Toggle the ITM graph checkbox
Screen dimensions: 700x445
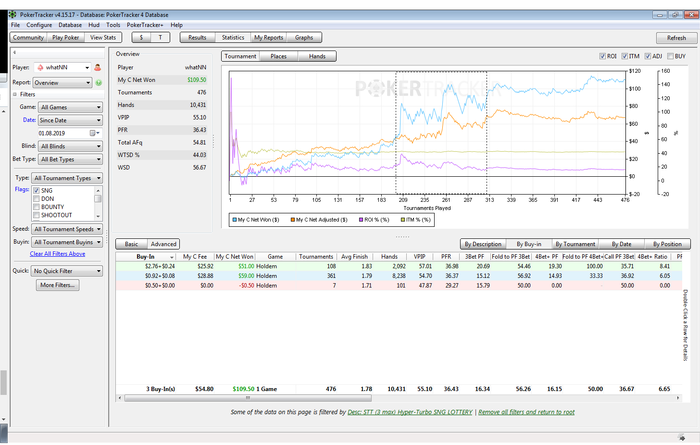(x=625, y=56)
